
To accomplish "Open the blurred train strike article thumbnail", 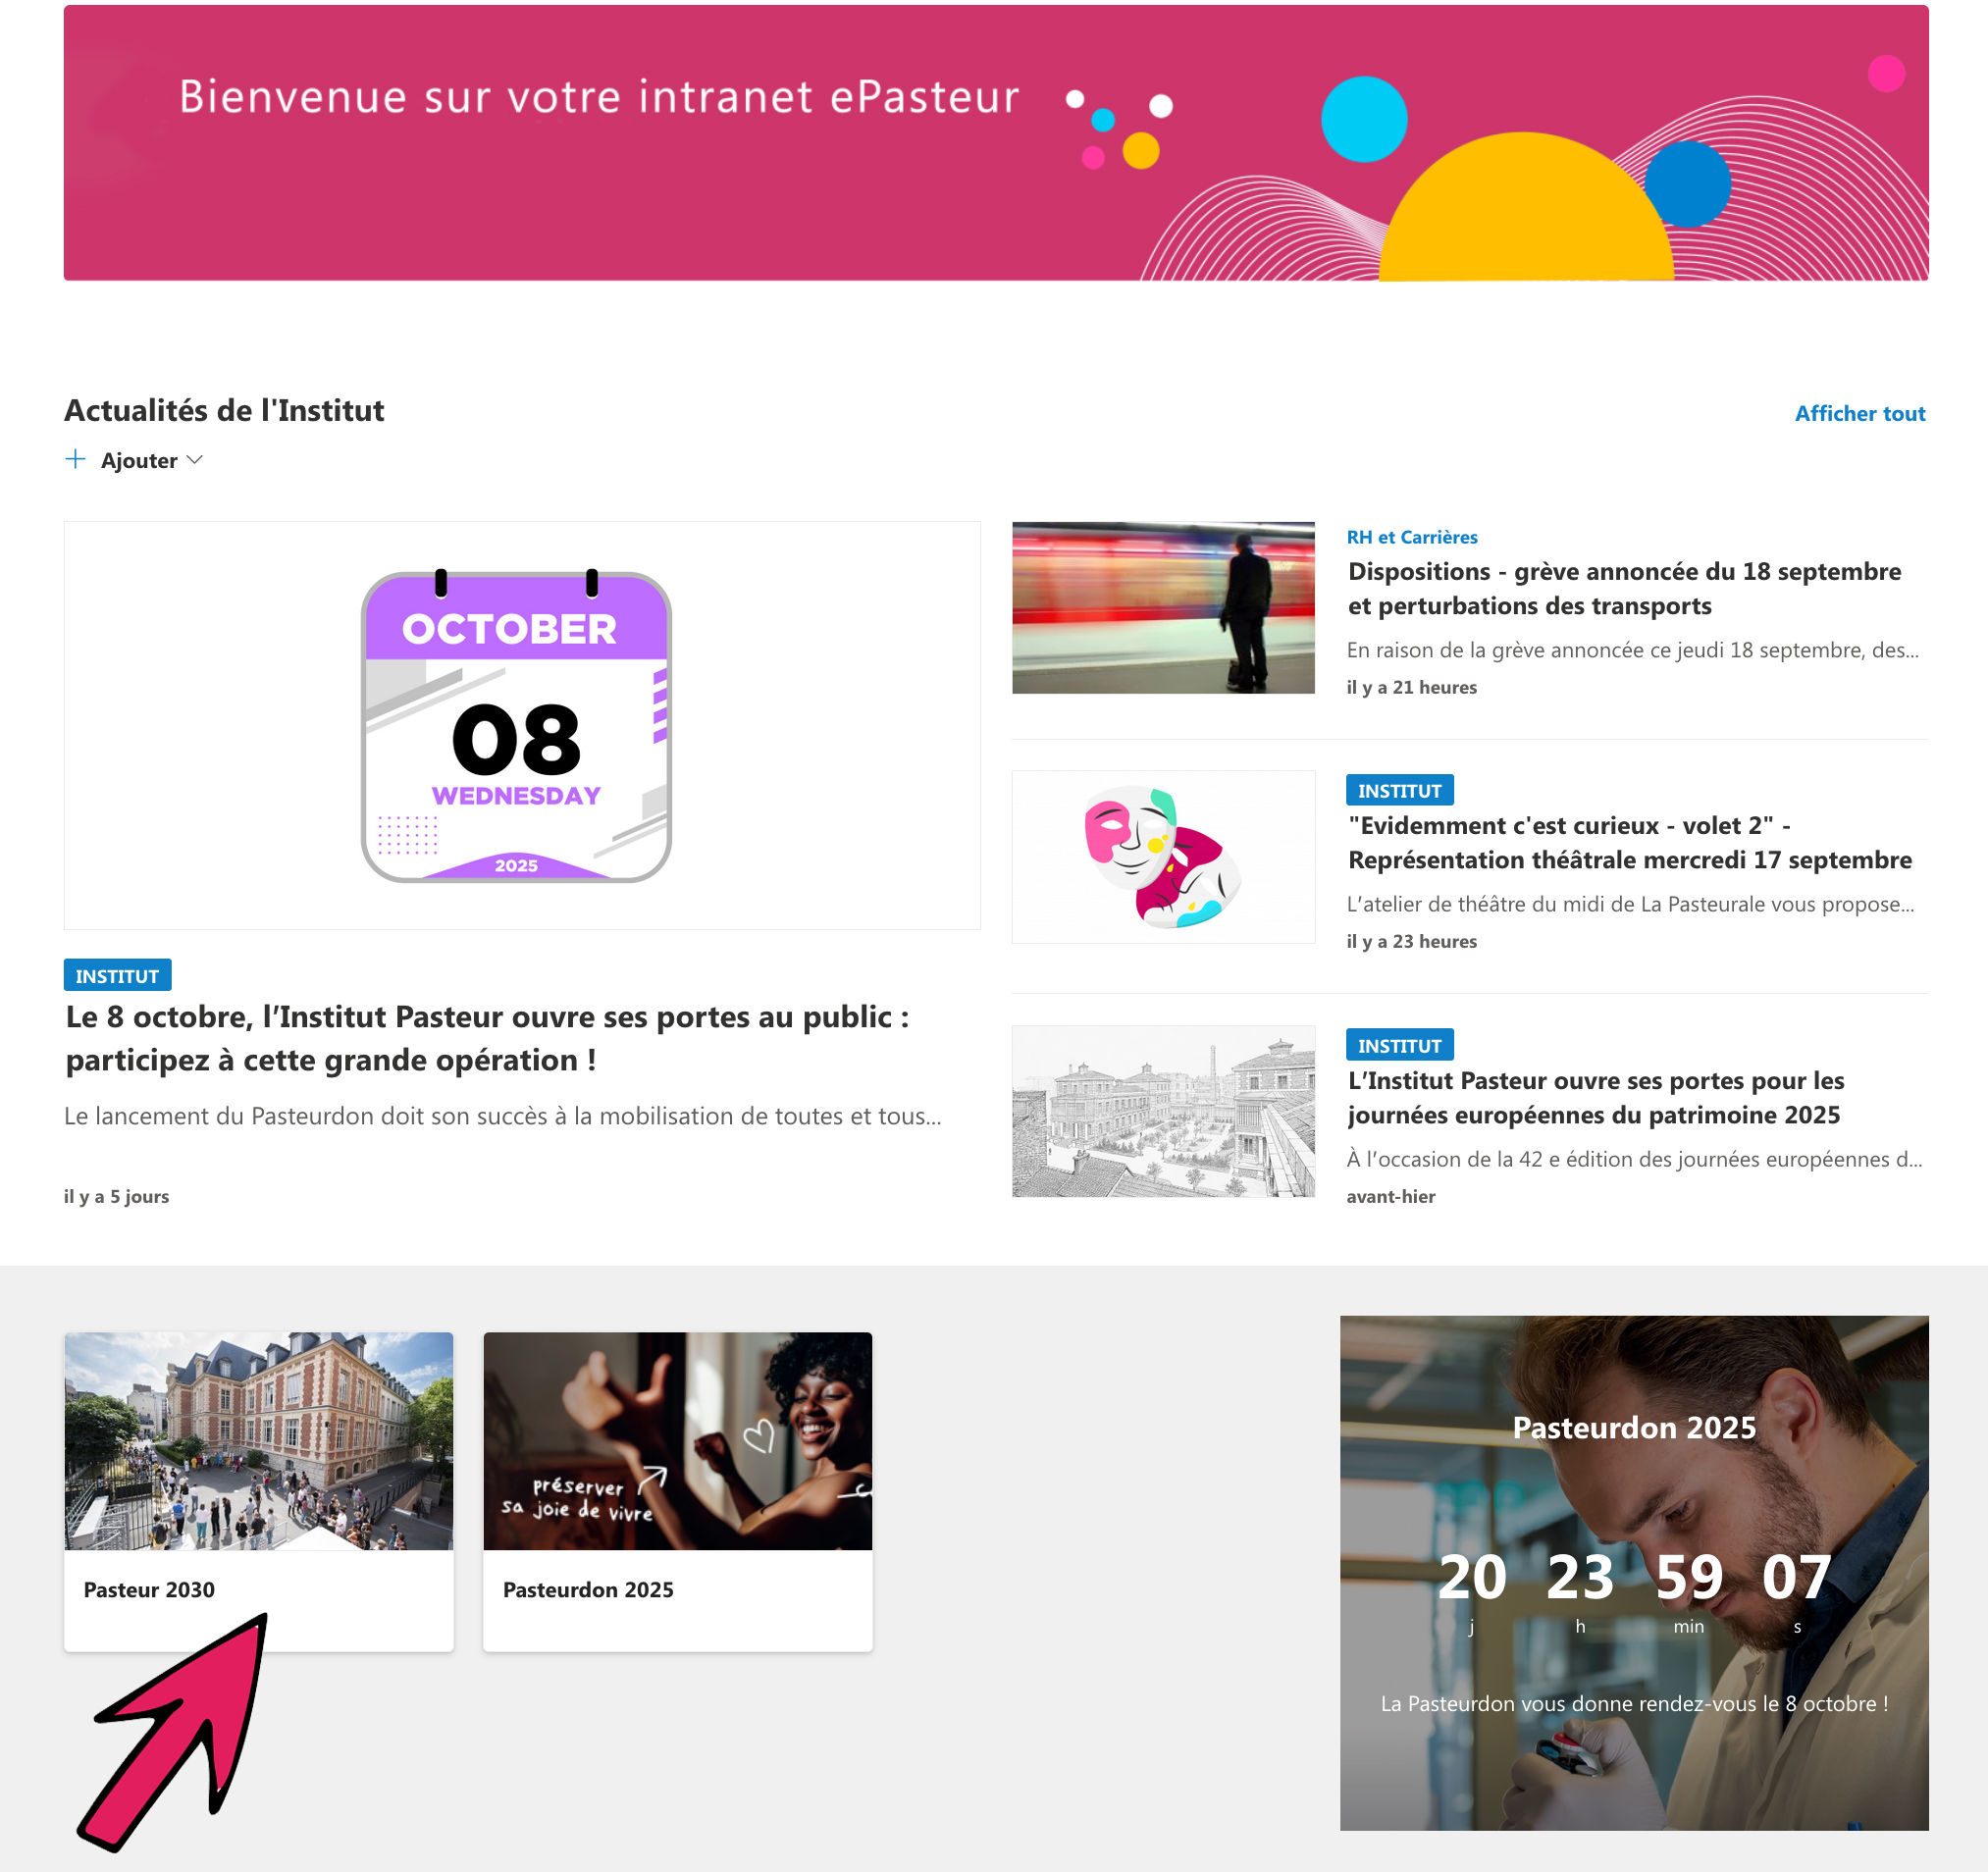I will point(1163,607).
